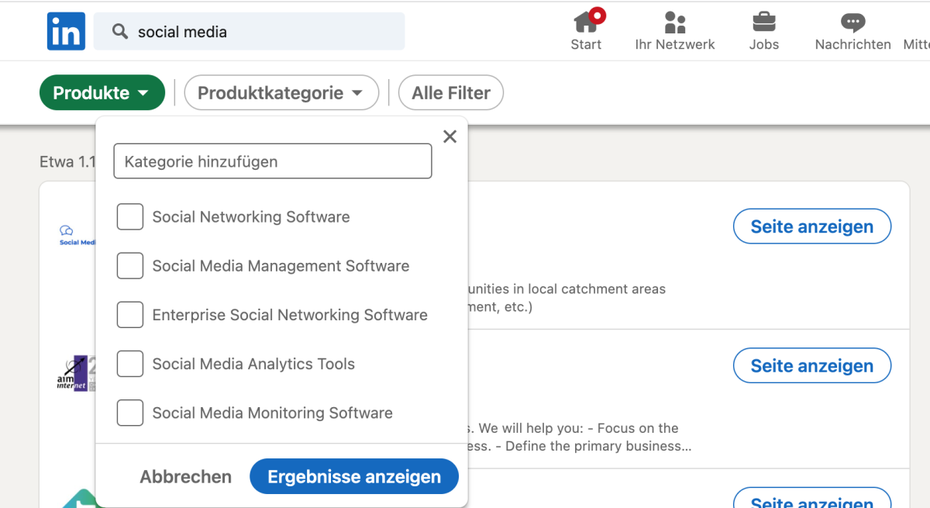The width and height of the screenshot is (930, 508).
Task: Open the Produkte filter dropdown
Action: [102, 93]
